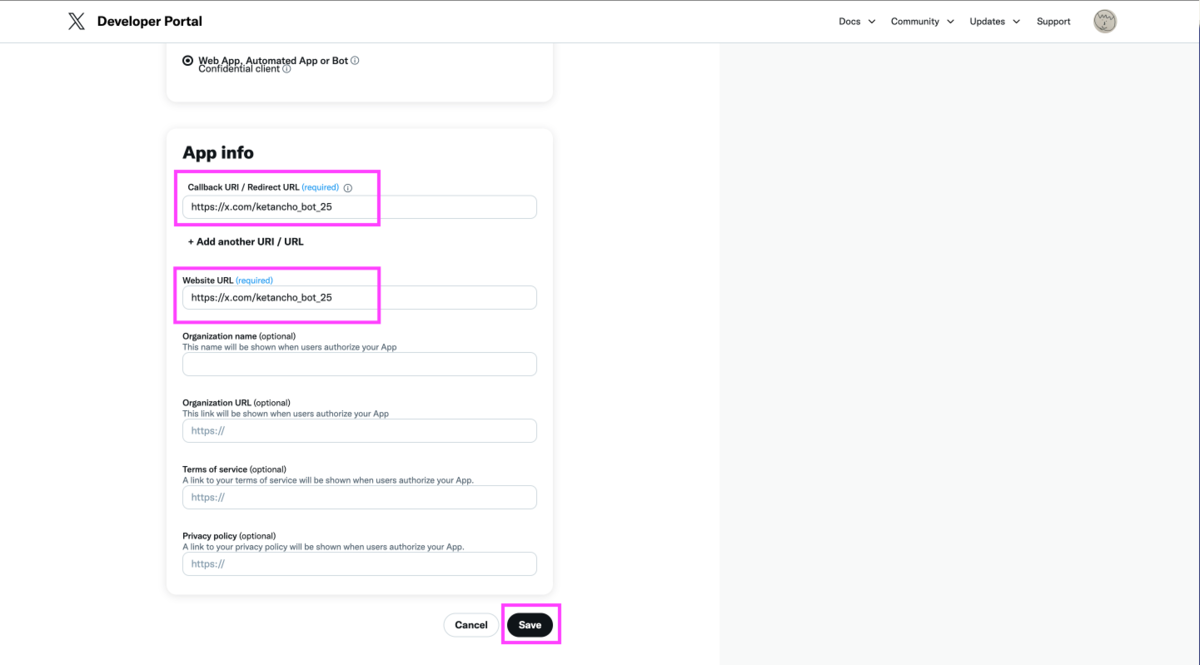
Task: Click the Privacy policy label
Action: 210,536
